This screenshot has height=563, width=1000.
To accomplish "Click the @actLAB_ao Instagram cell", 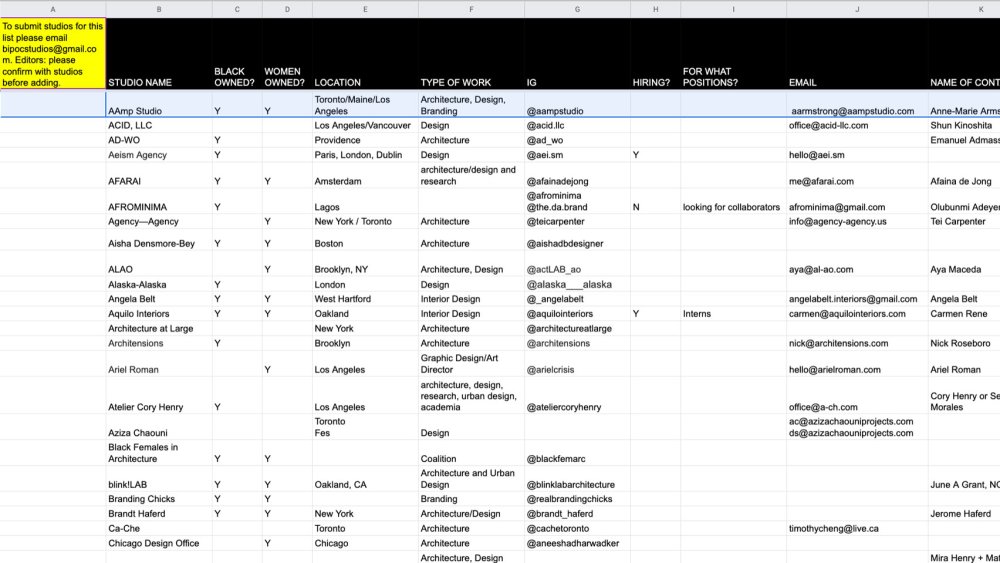I will [x=577, y=264].
